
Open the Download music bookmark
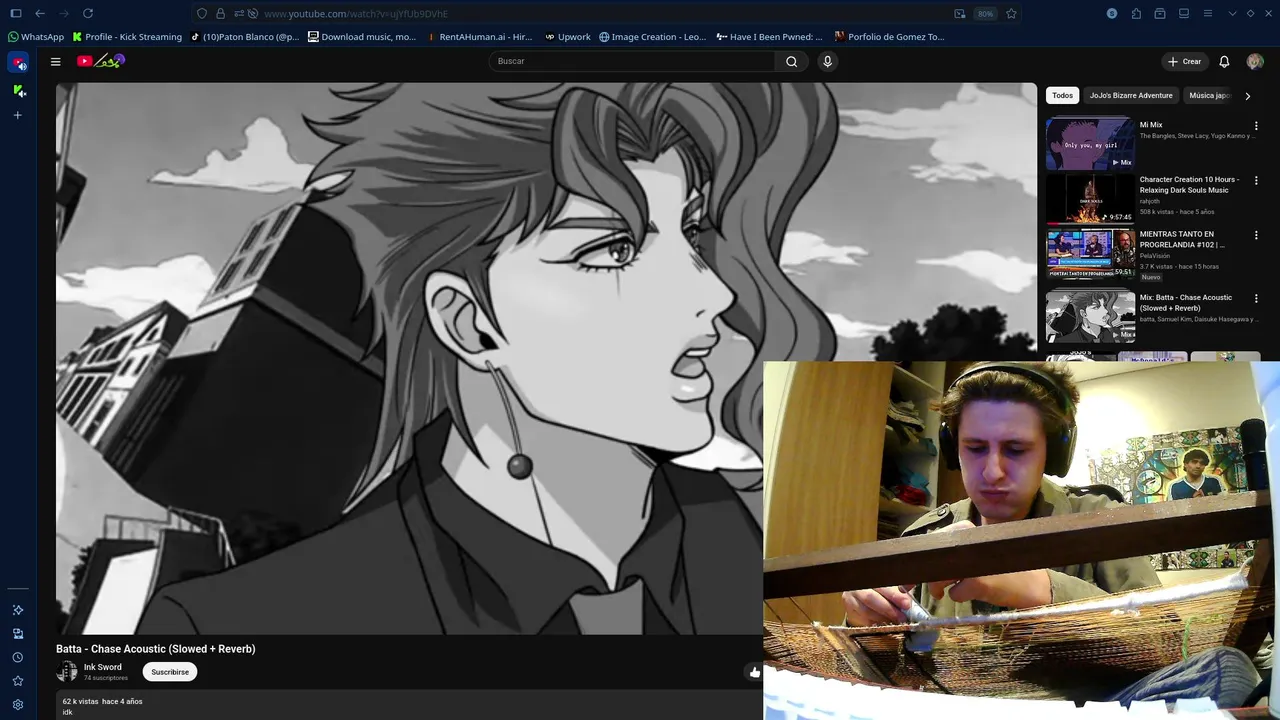pos(362,37)
